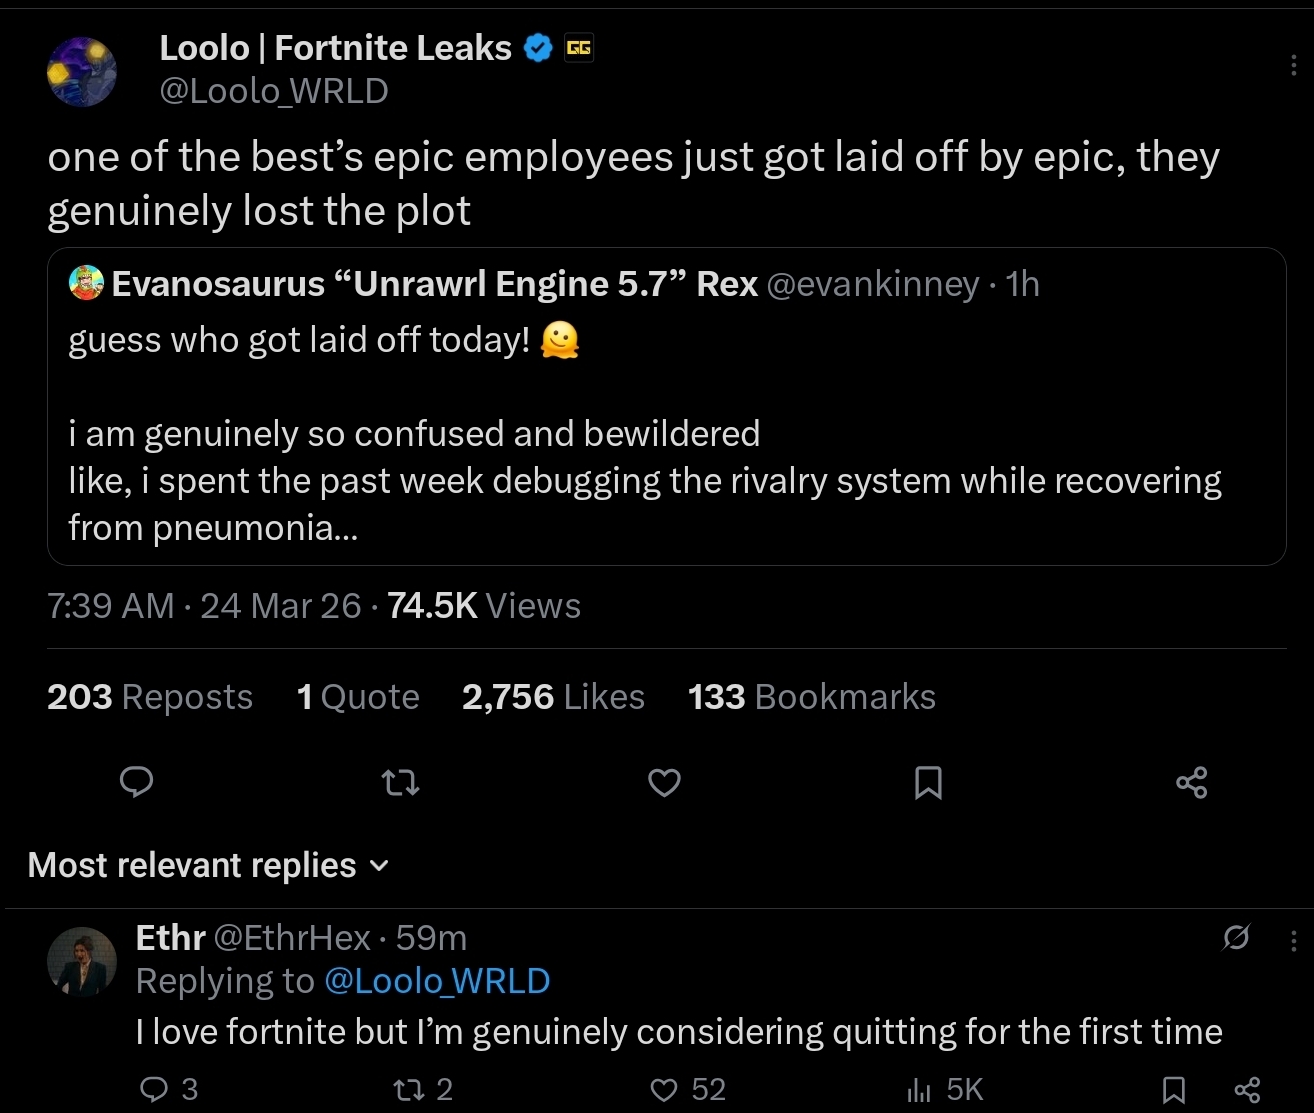View analytics on Ethr's reply
Screen dimensions: 1314x1113
919,1089
